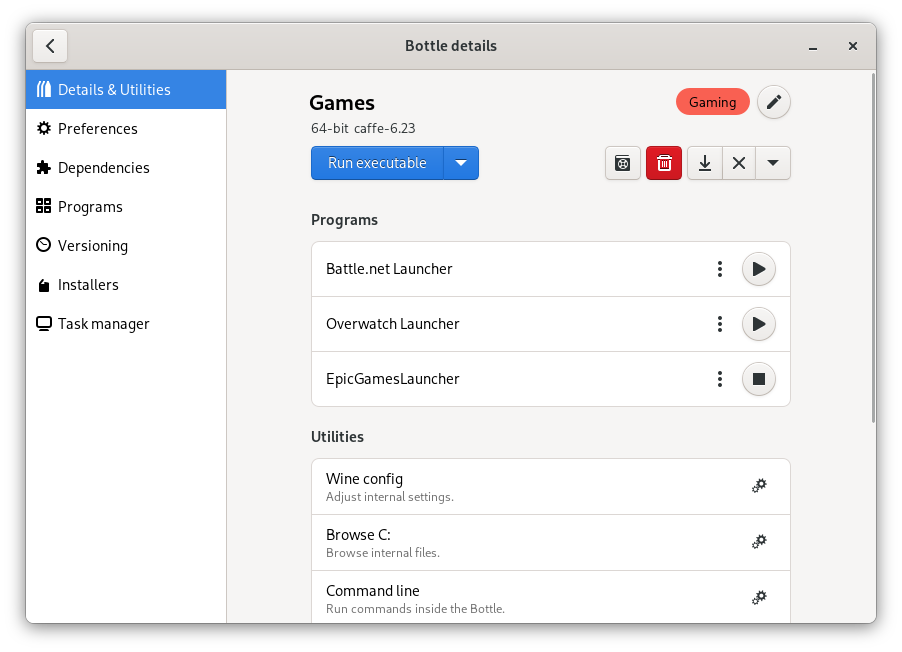902x652 pixels.
Task: Click the backup icon left of trash
Action: (622, 163)
